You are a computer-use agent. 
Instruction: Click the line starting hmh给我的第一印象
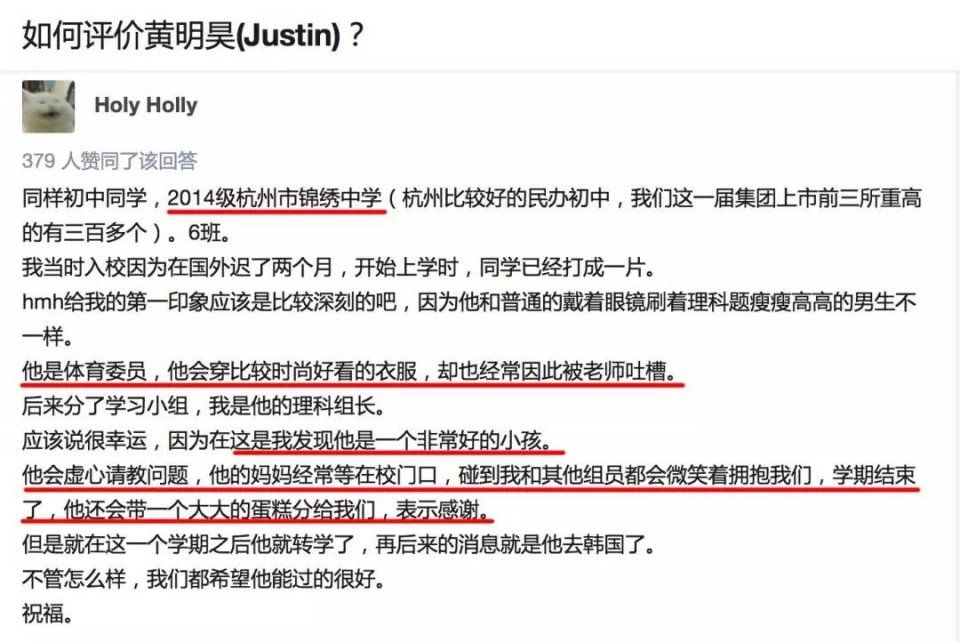(469, 302)
